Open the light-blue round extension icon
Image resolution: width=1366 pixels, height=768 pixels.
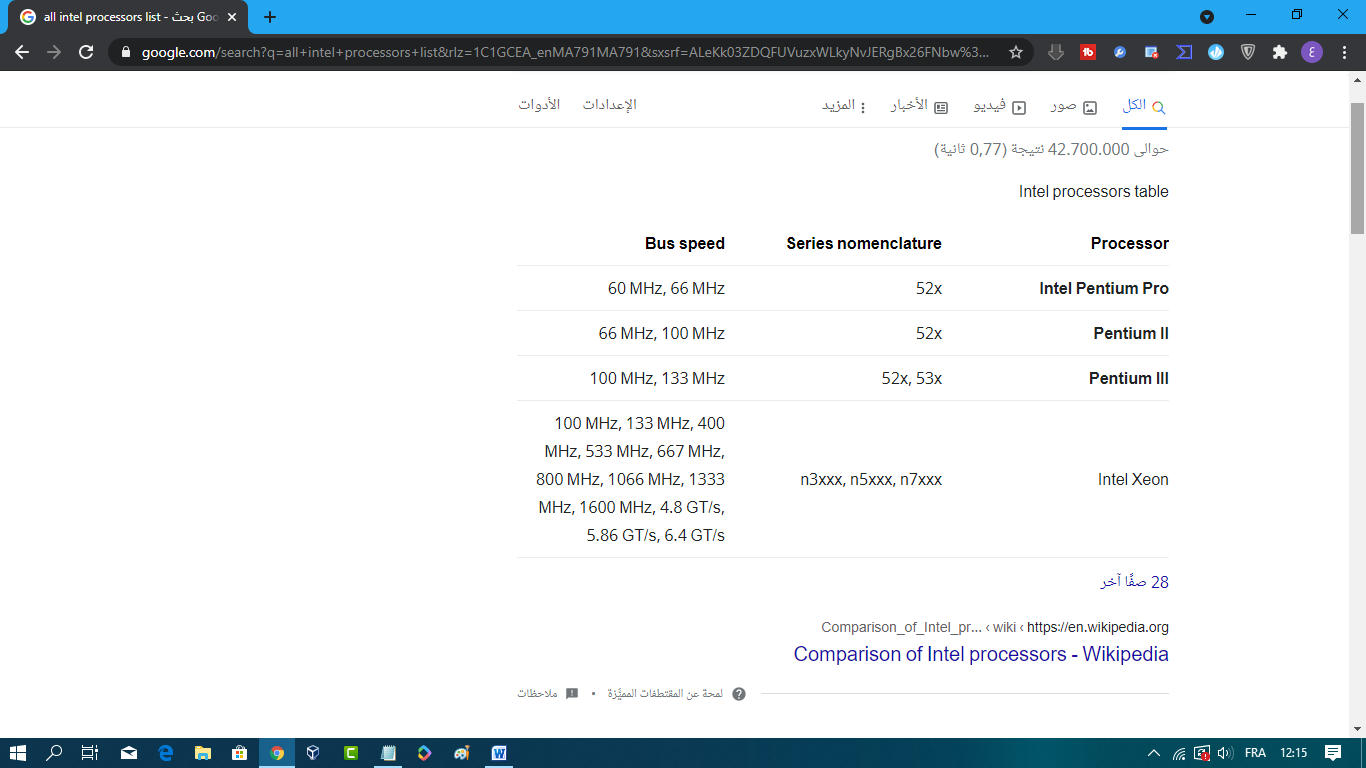(1216, 52)
